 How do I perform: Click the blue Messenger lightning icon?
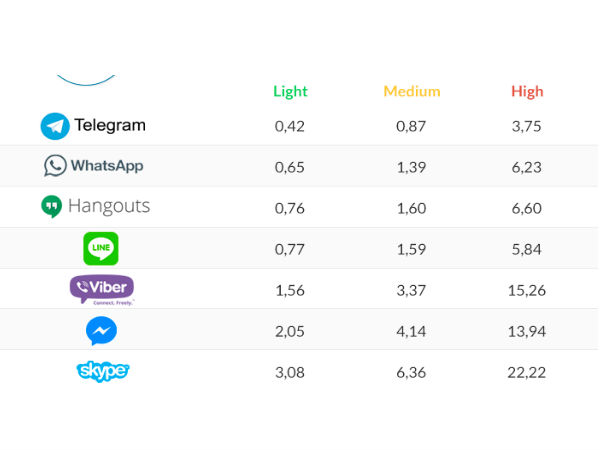[x=101, y=331]
